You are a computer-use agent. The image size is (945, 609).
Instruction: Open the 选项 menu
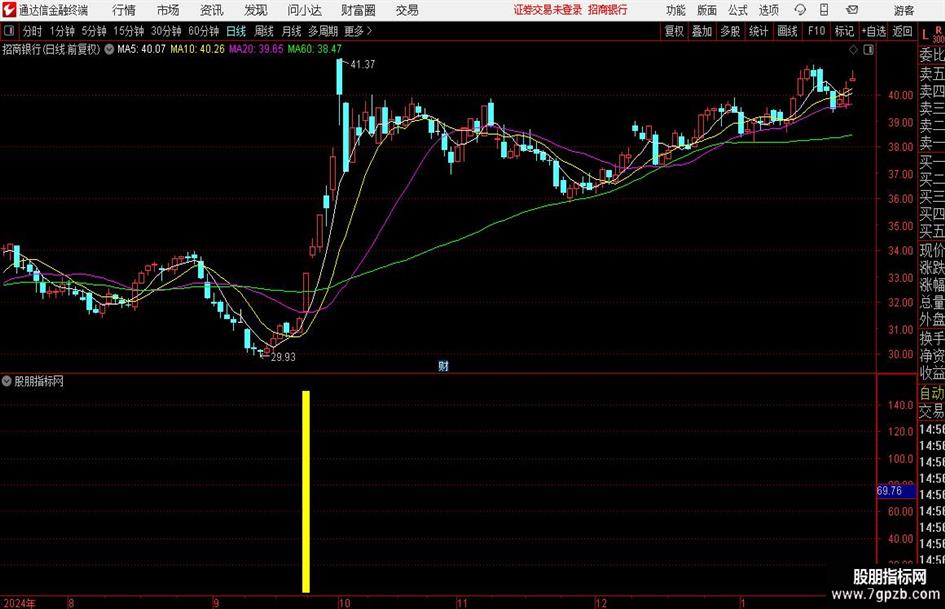tap(768, 10)
